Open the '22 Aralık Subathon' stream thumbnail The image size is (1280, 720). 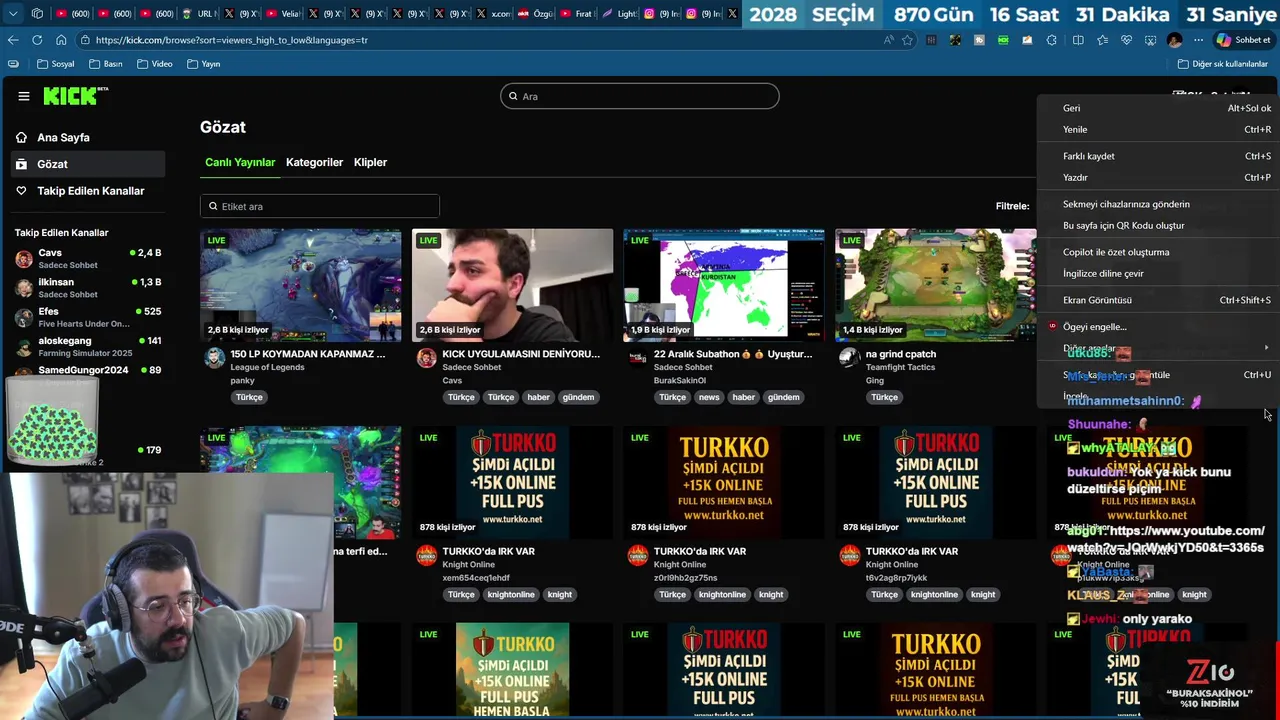(x=724, y=285)
